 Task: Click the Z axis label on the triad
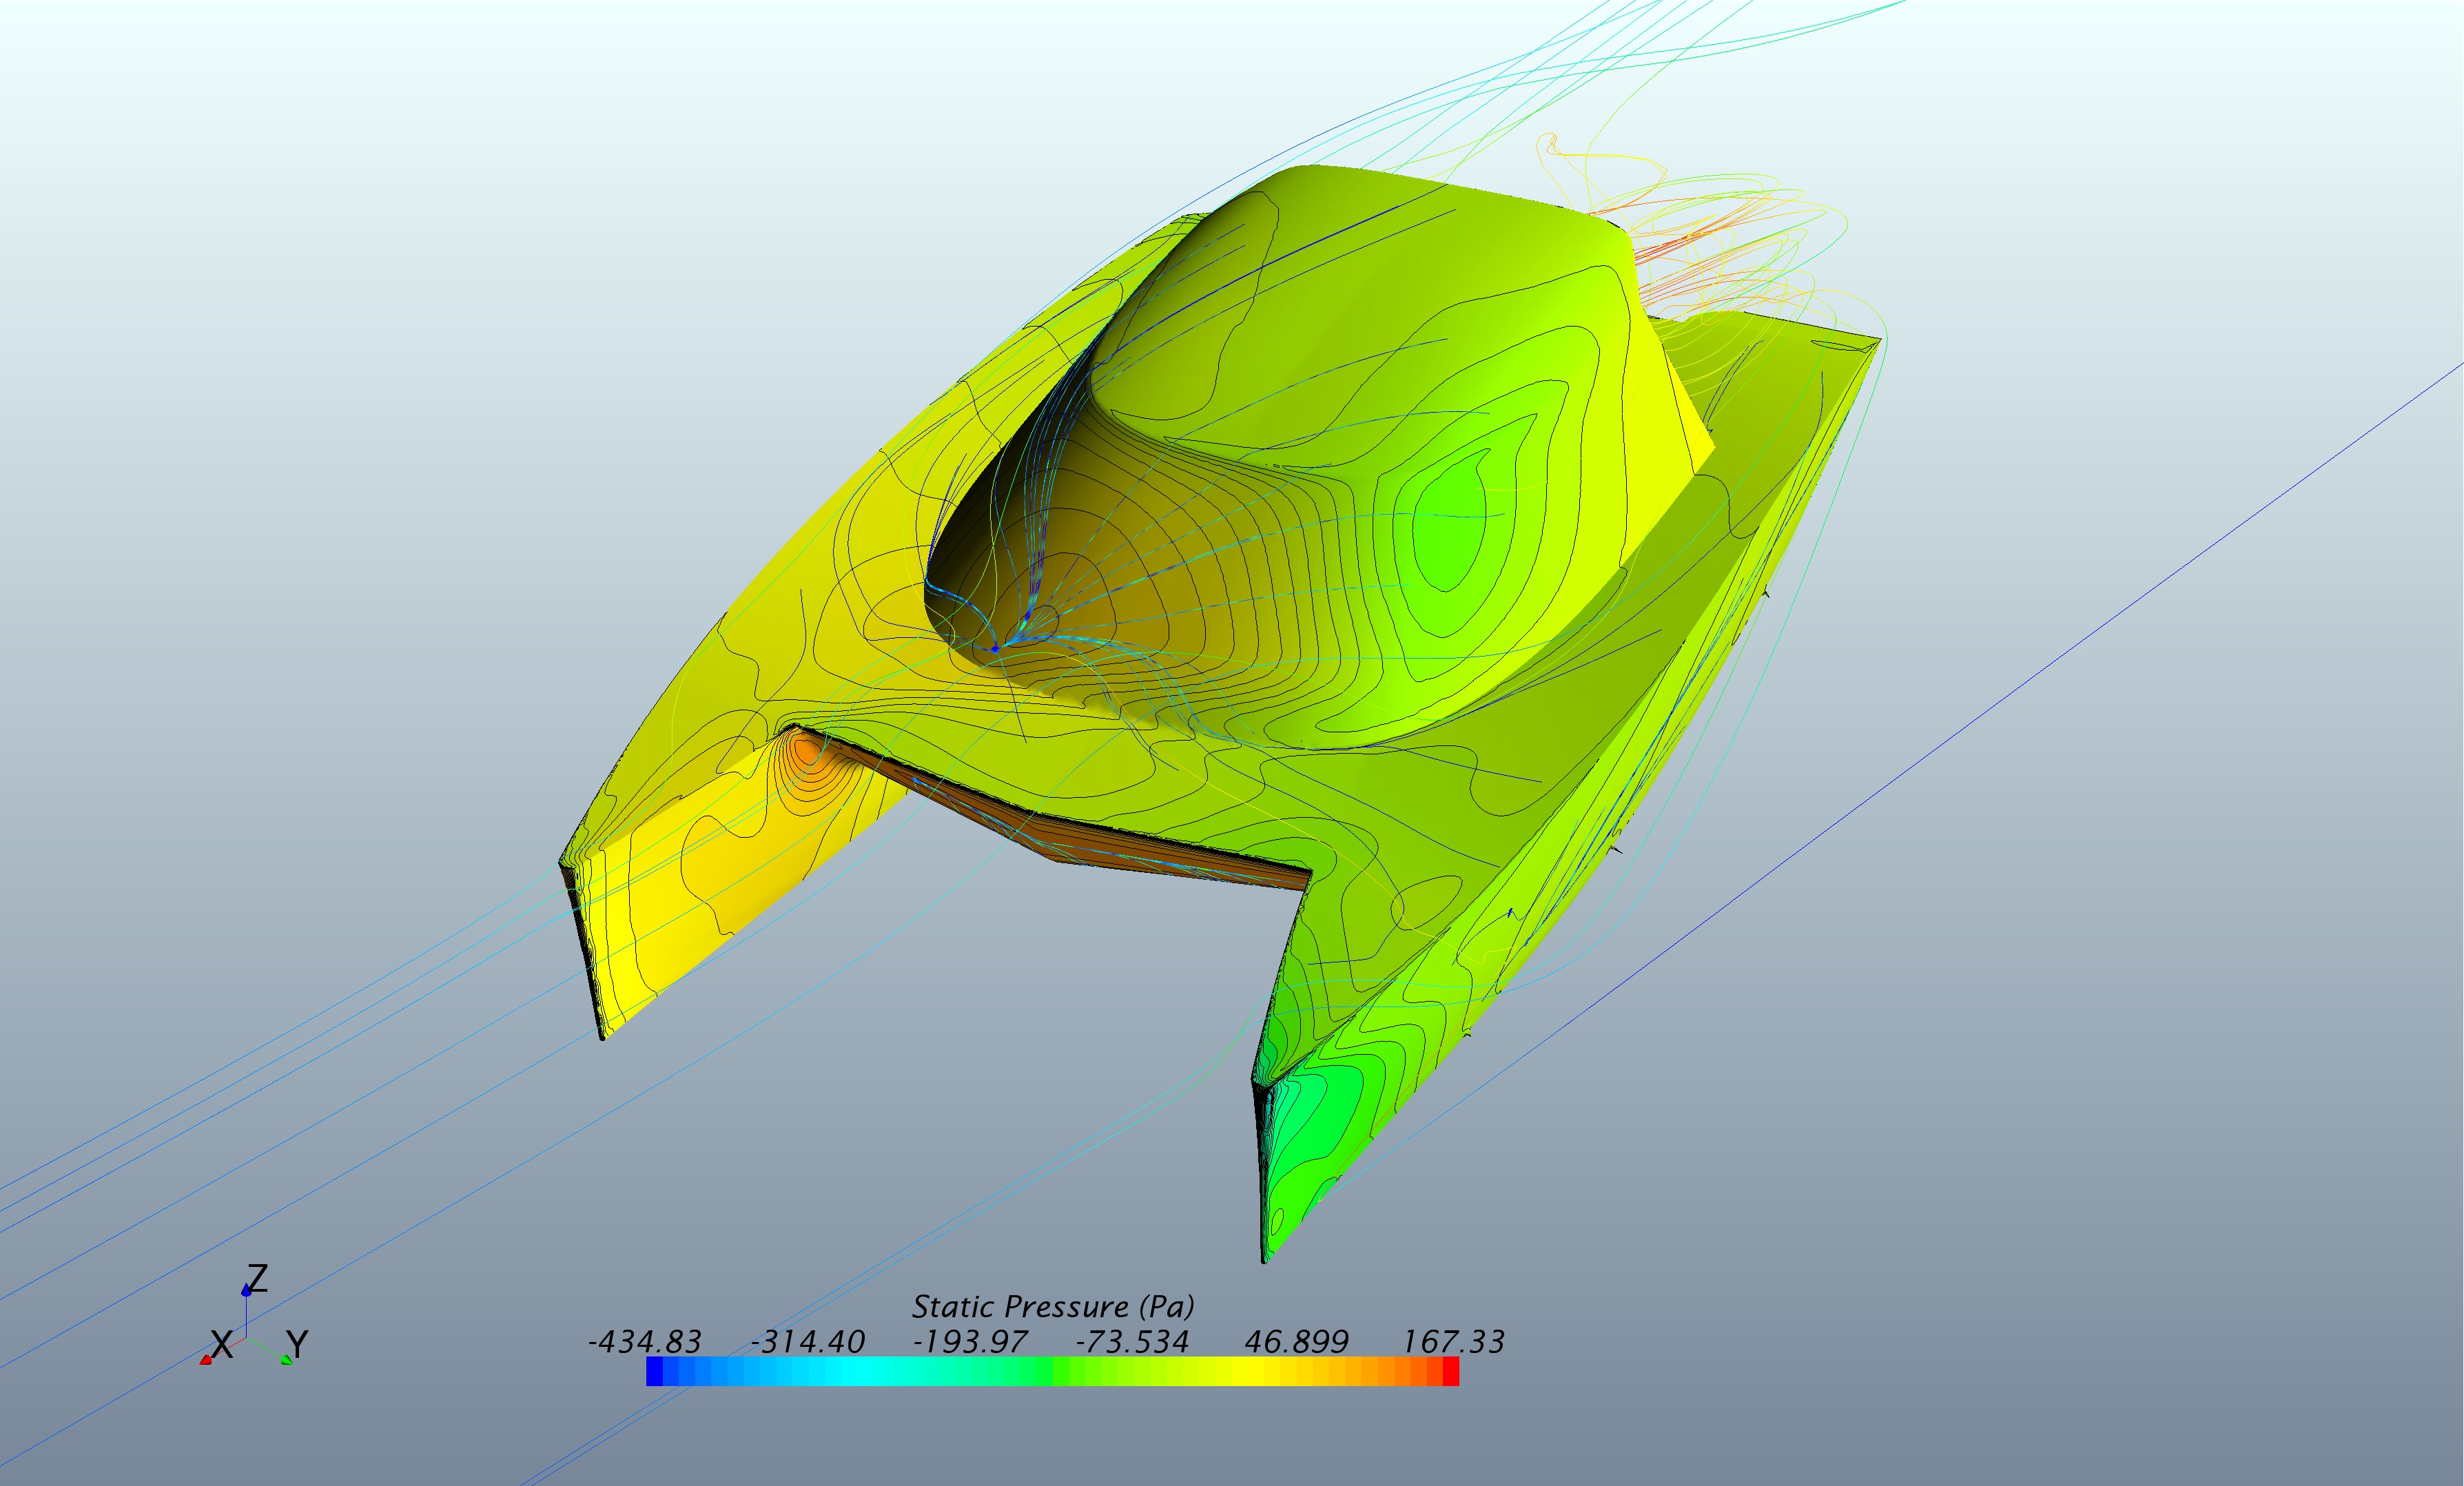tap(257, 1278)
